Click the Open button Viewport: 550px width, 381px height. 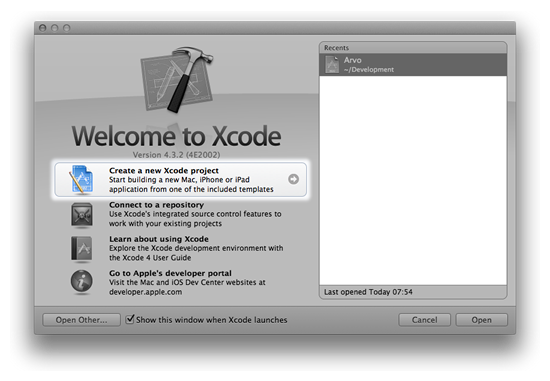[481, 320]
